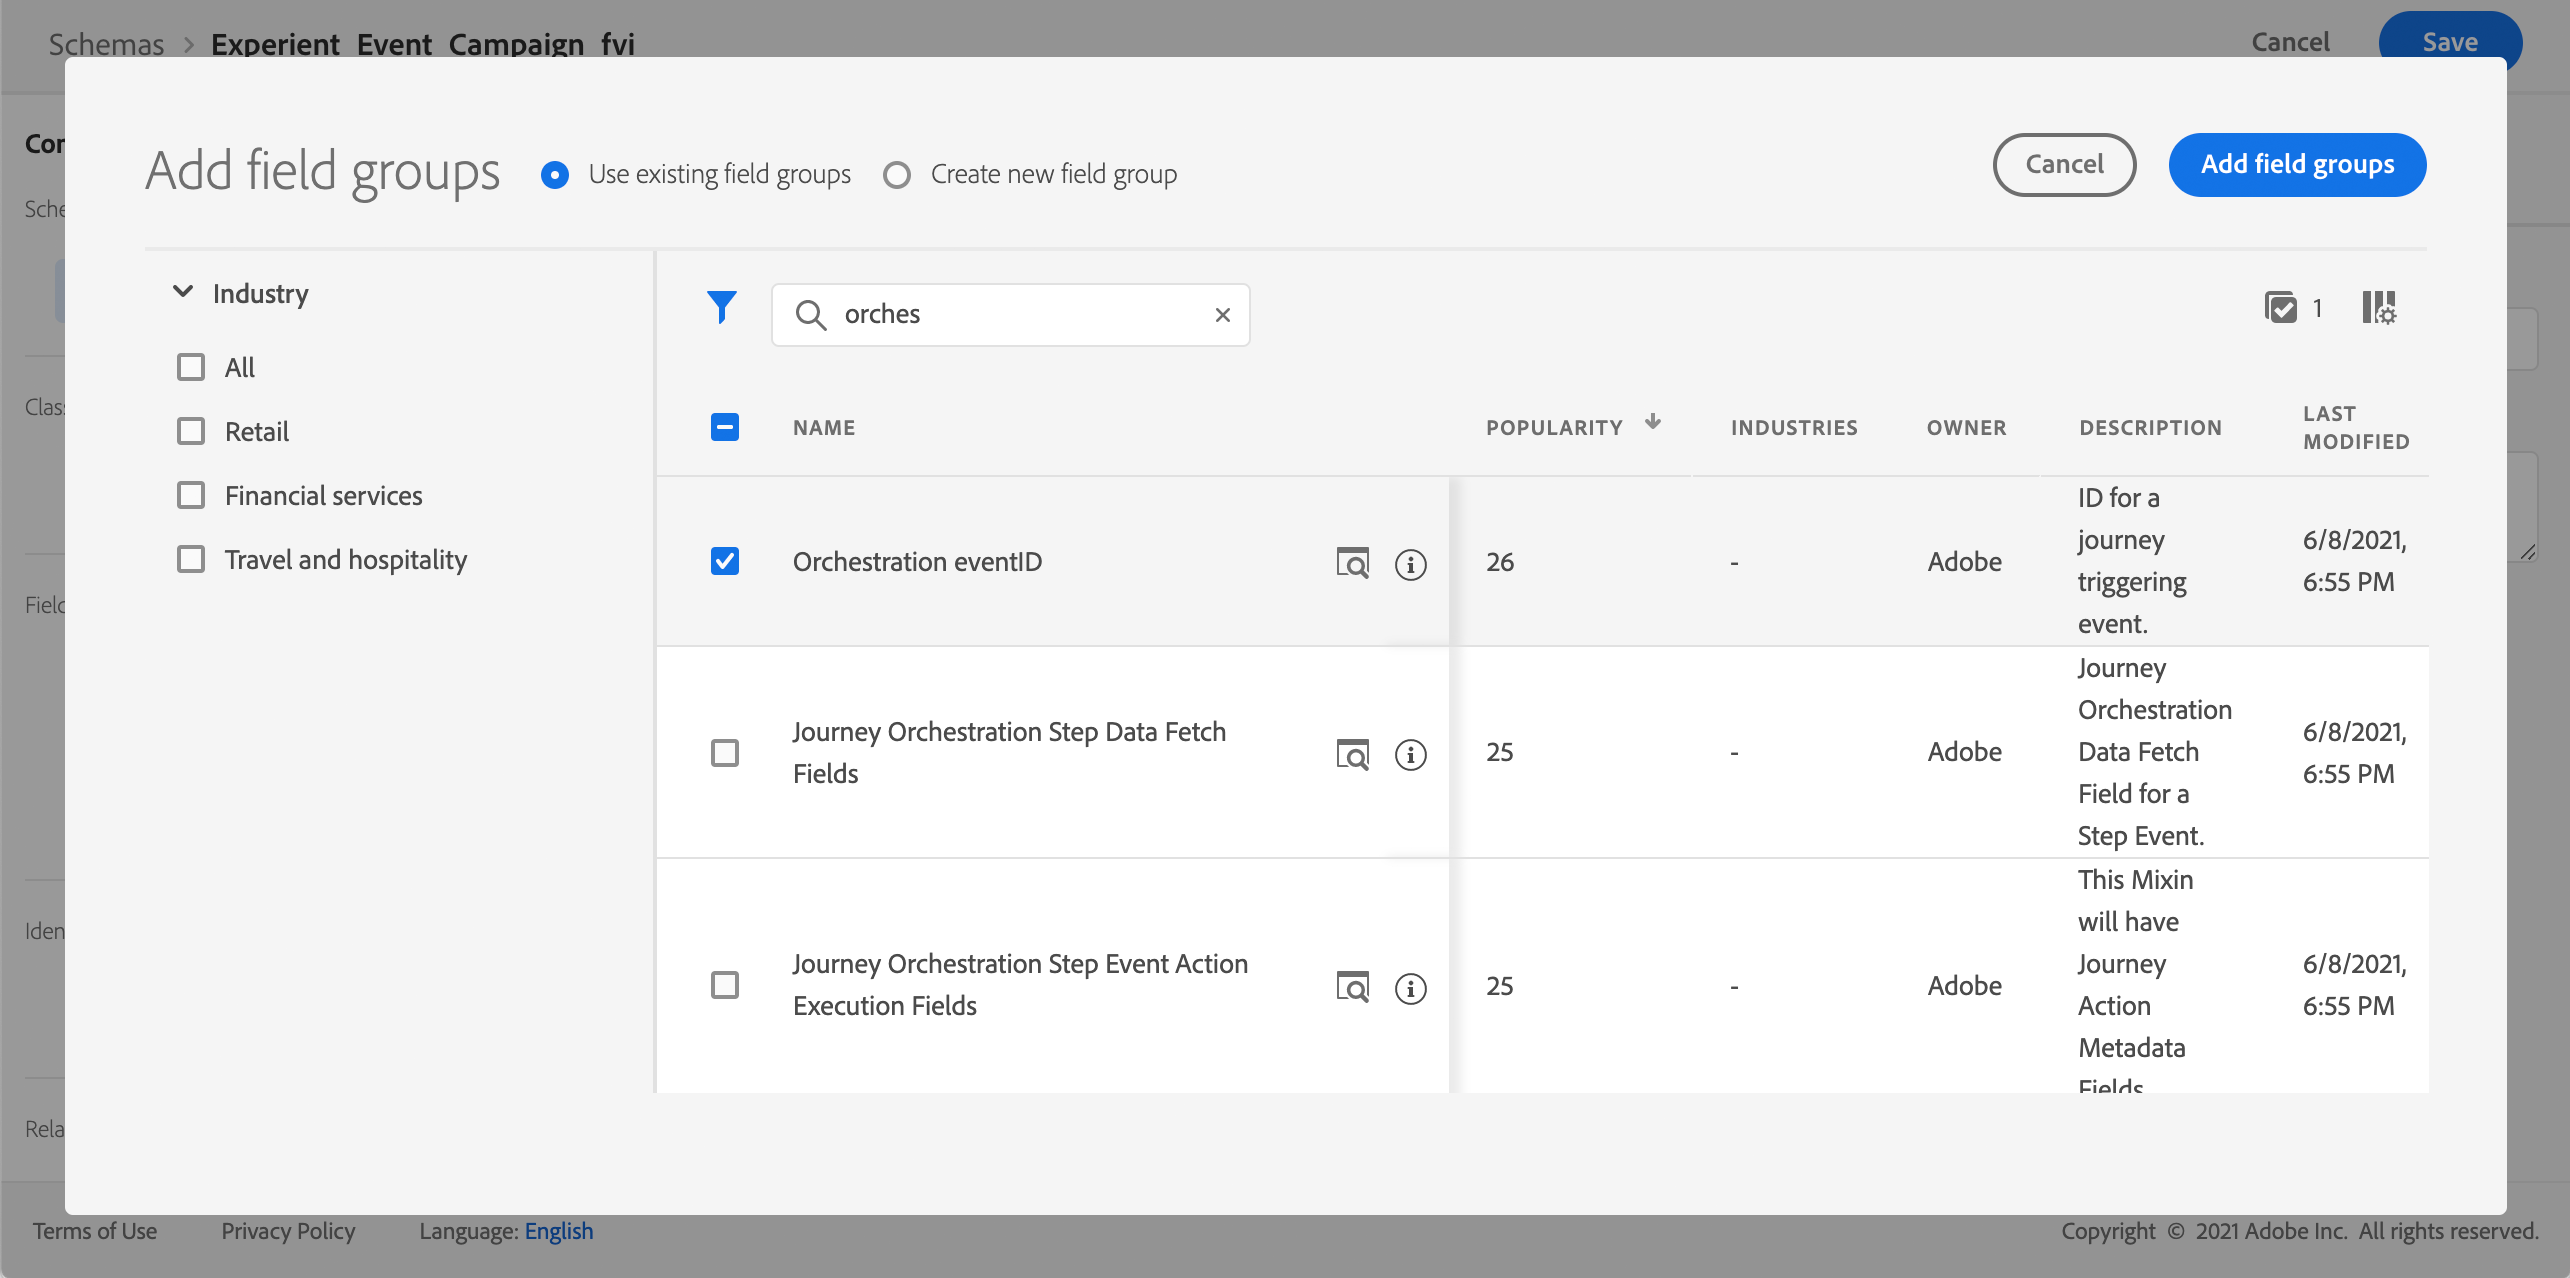2570x1278 pixels.
Task: Preview Journey Orchestration Step Data Fetch Fields
Action: coord(1352,754)
